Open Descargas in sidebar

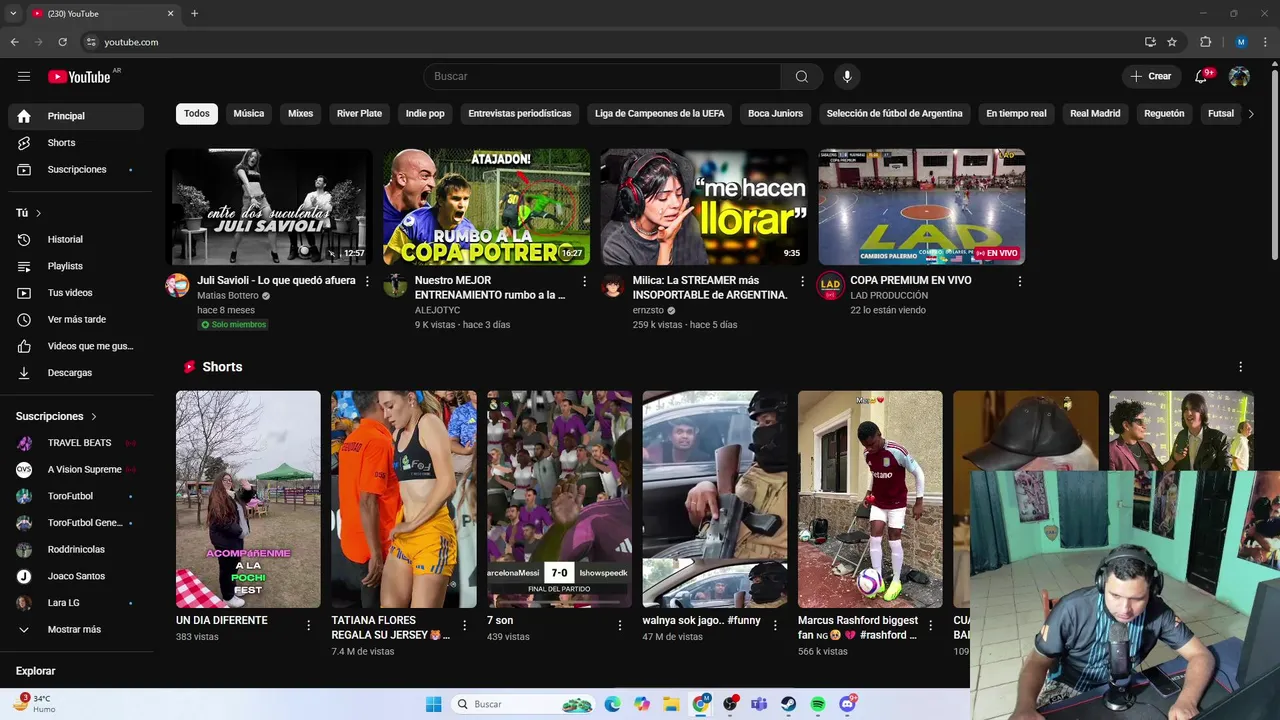point(76,373)
